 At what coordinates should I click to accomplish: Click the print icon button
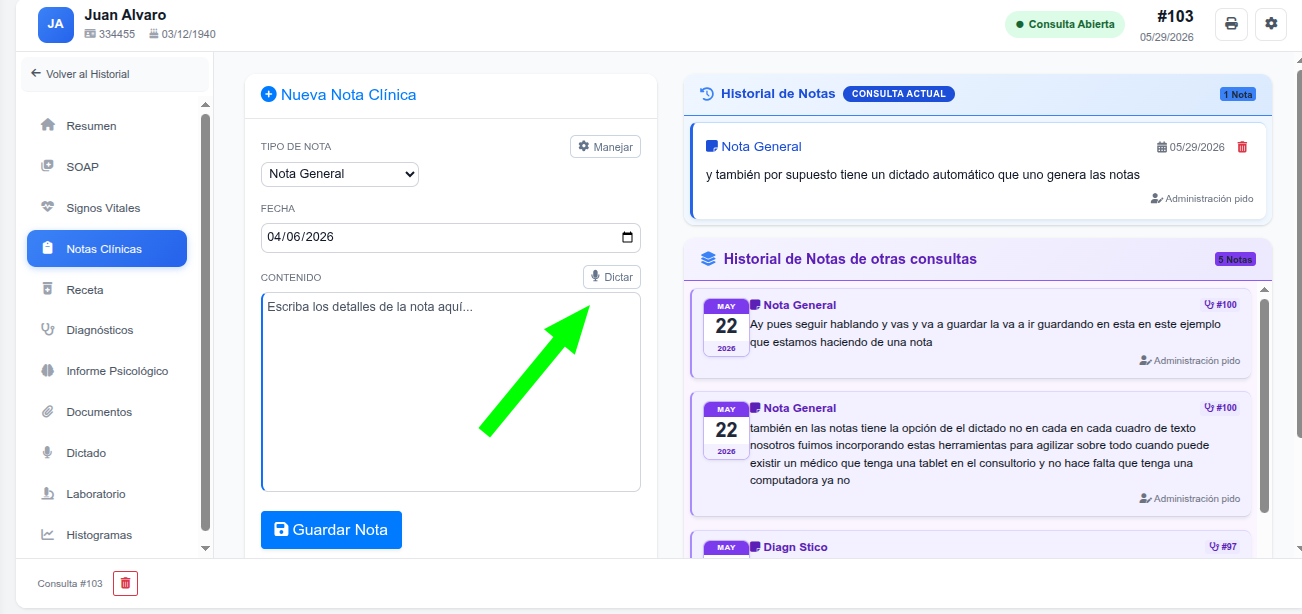pos(1231,24)
